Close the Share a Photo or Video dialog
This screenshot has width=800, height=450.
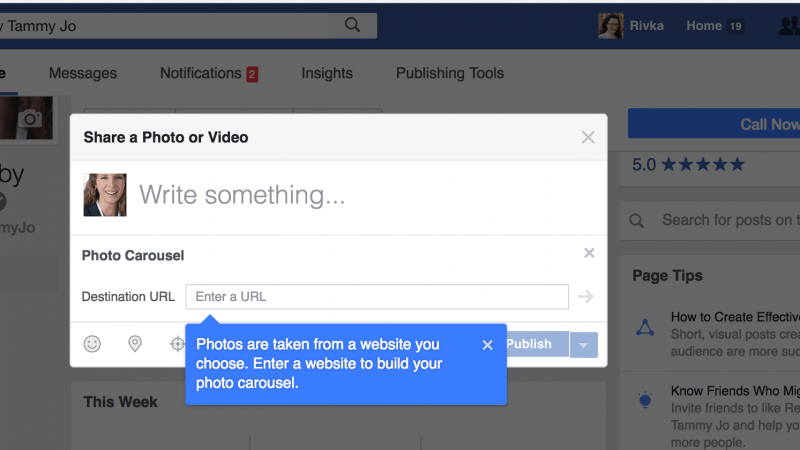point(588,137)
